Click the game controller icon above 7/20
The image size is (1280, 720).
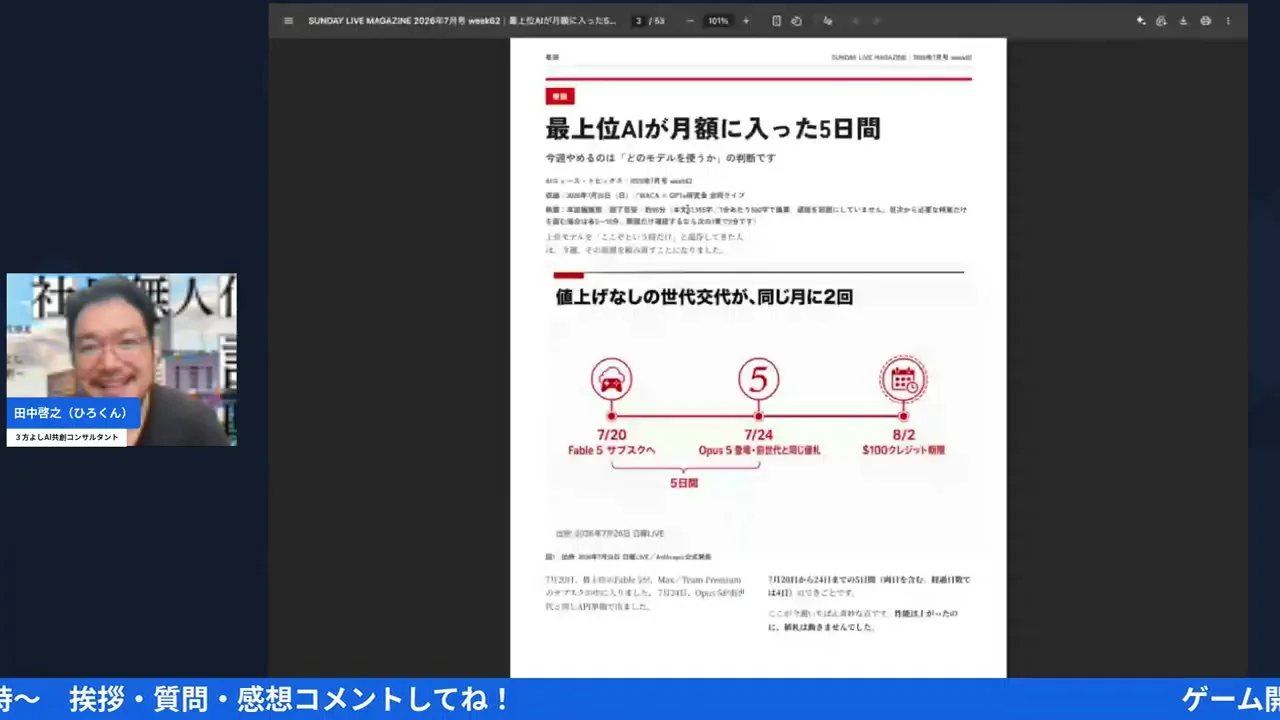point(611,379)
